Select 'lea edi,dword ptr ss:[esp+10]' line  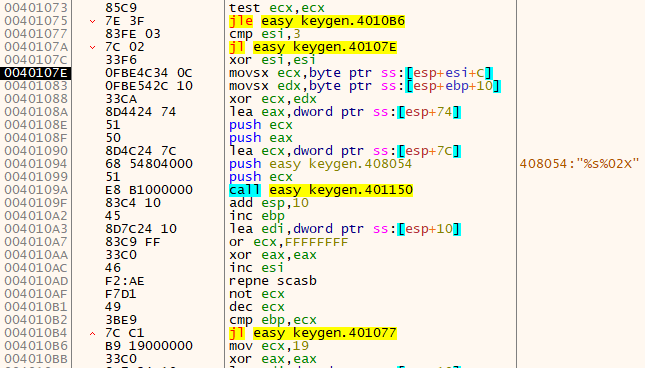pyautogui.click(x=345, y=229)
